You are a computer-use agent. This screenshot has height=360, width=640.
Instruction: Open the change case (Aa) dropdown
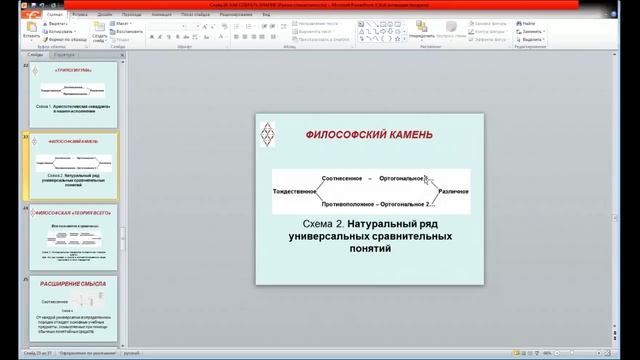[207, 37]
